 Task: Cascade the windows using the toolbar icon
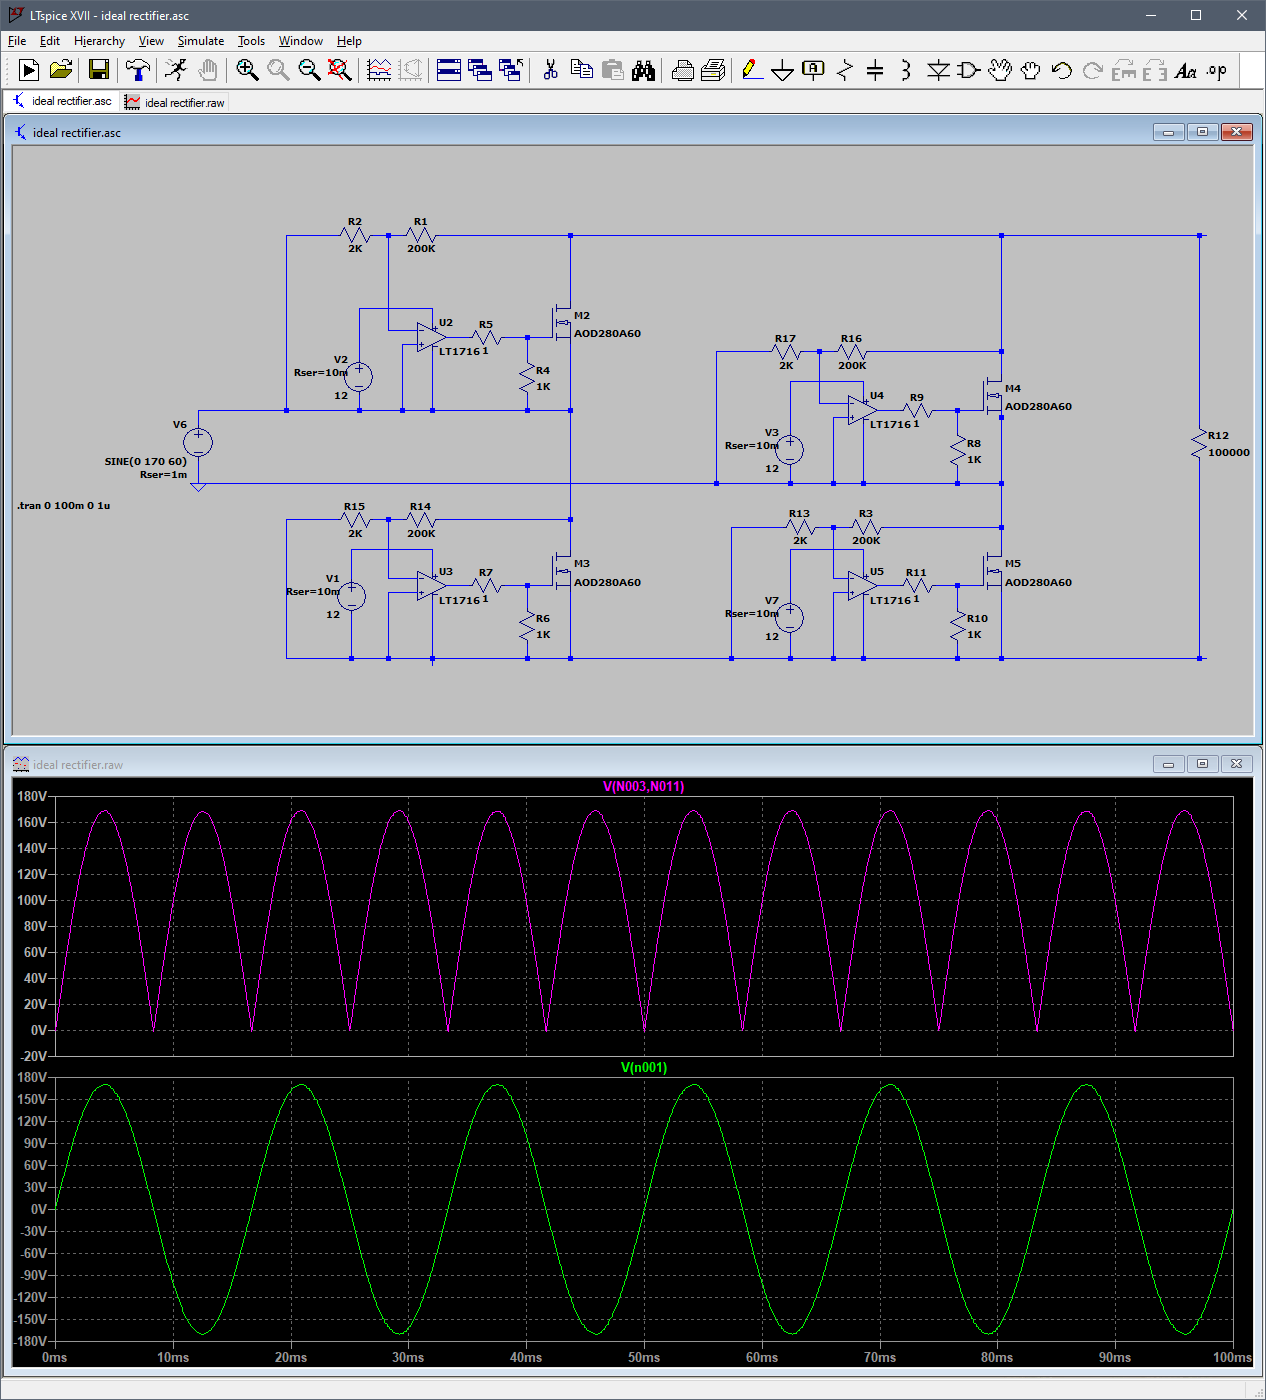[x=480, y=70]
